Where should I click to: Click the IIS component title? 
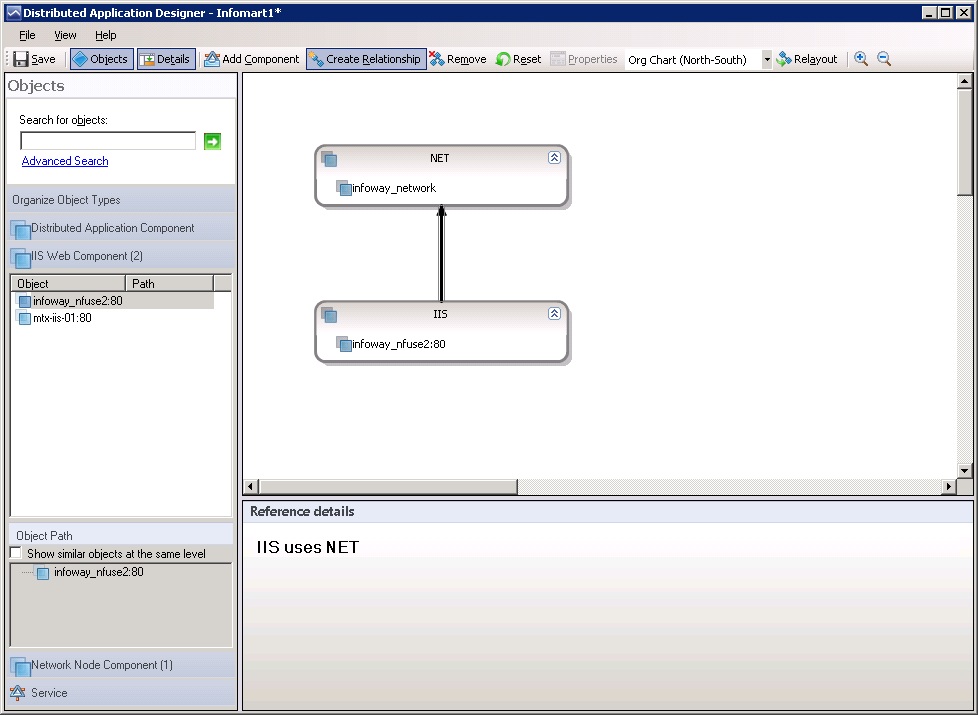[x=440, y=314]
